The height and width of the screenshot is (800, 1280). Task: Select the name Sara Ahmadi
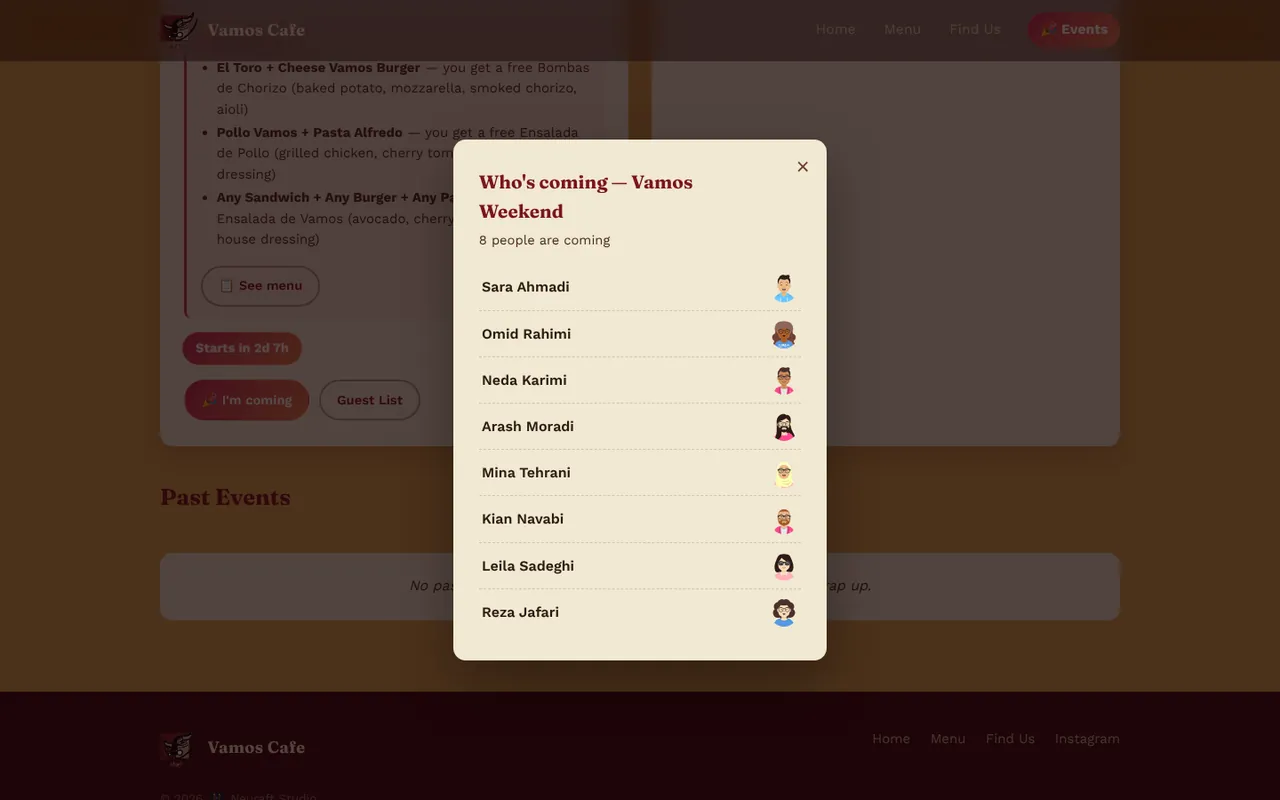coord(525,287)
